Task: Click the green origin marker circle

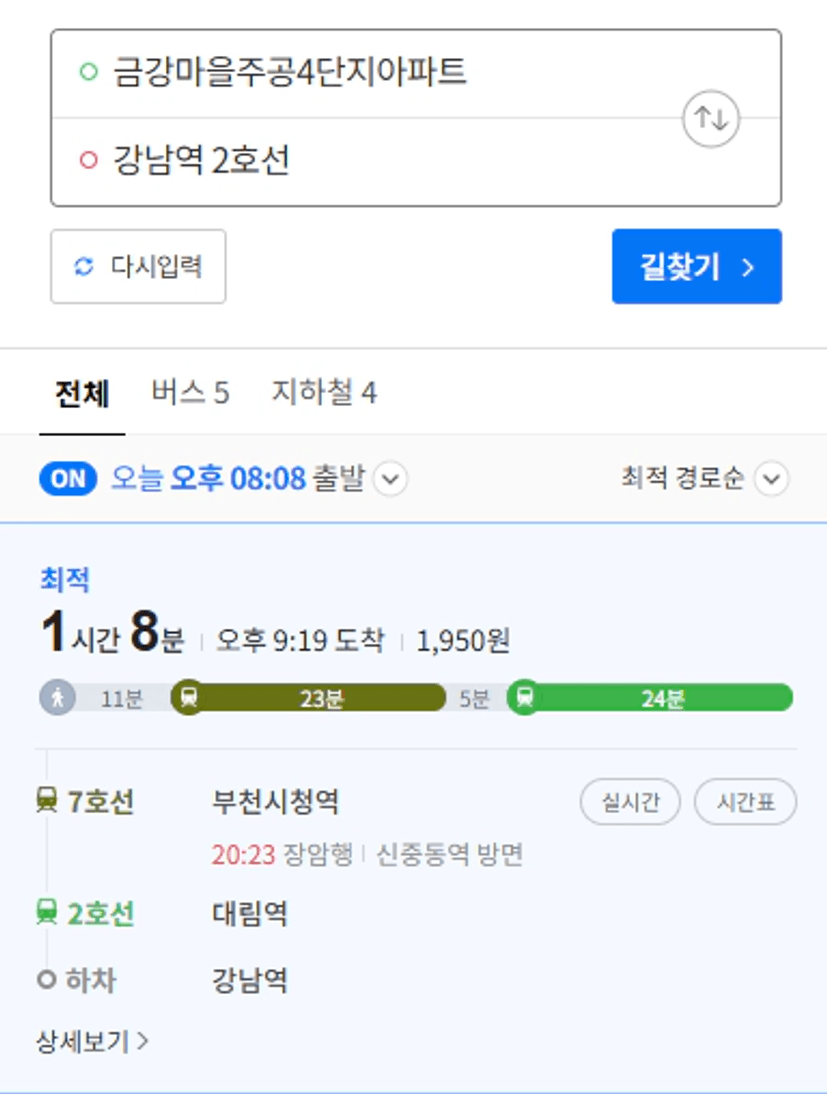Action: (x=89, y=71)
